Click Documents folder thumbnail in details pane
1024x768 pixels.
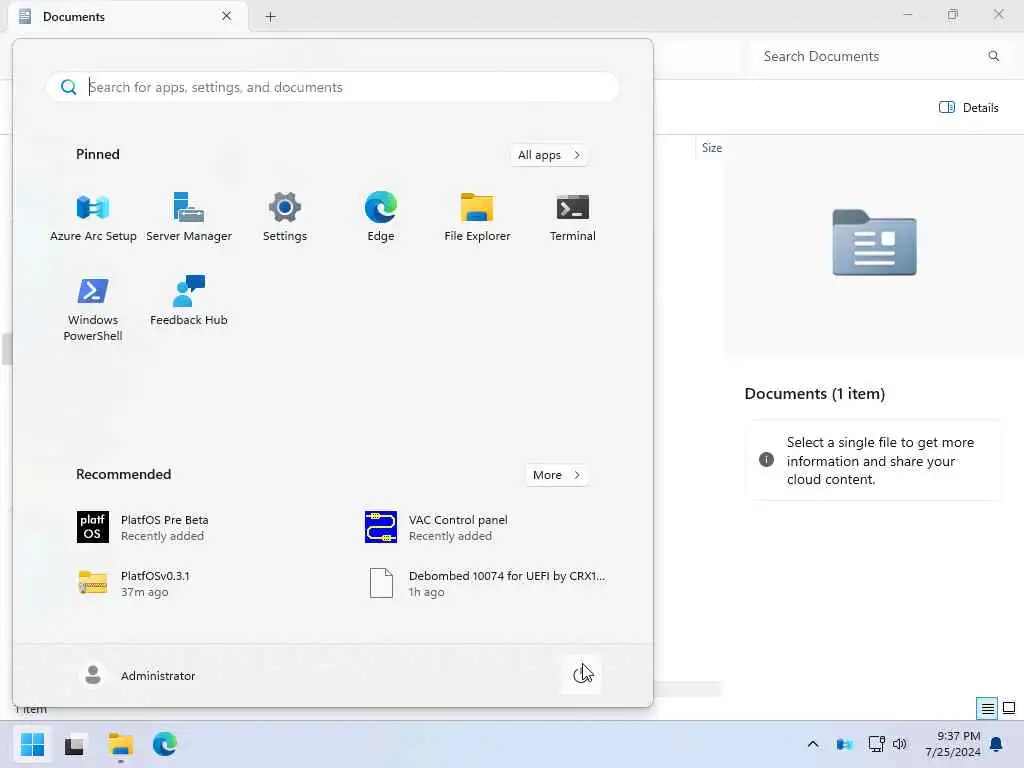click(x=874, y=242)
